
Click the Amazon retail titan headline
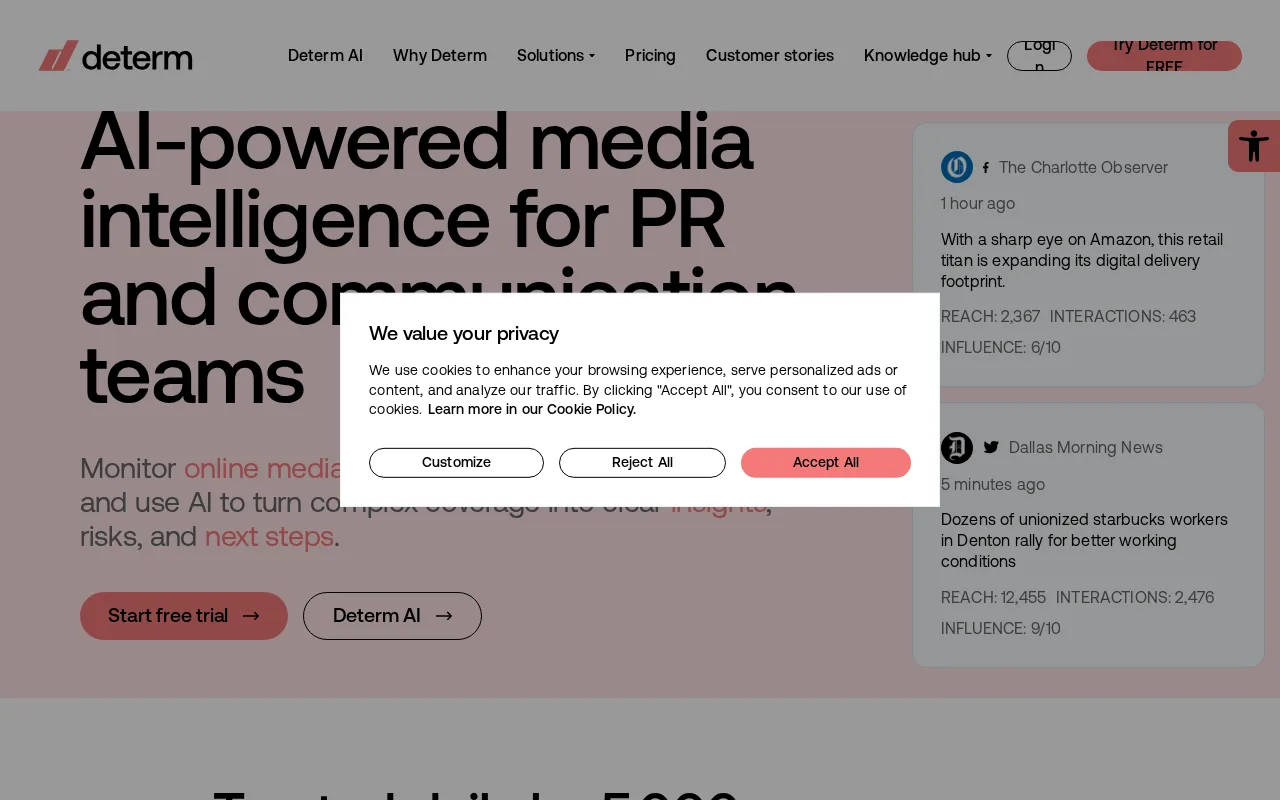[1082, 260]
